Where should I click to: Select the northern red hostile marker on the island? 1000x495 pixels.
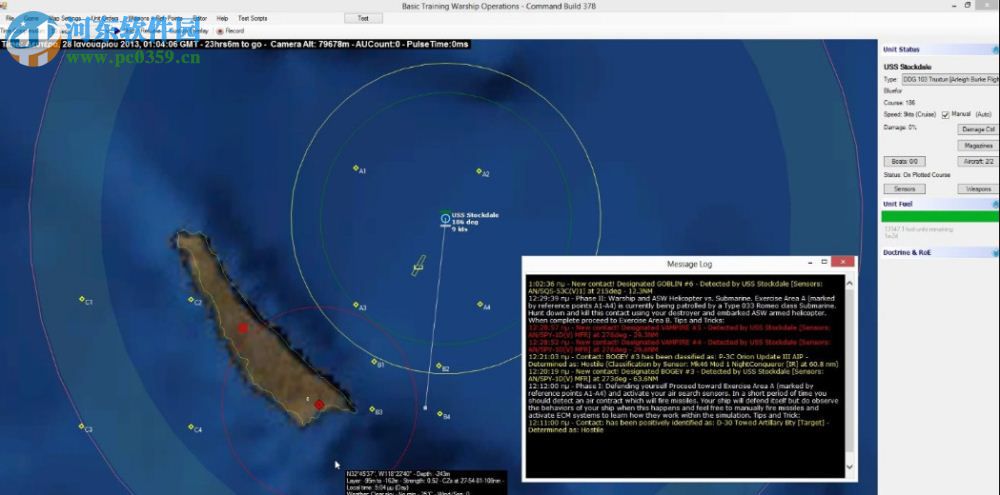(x=243, y=328)
